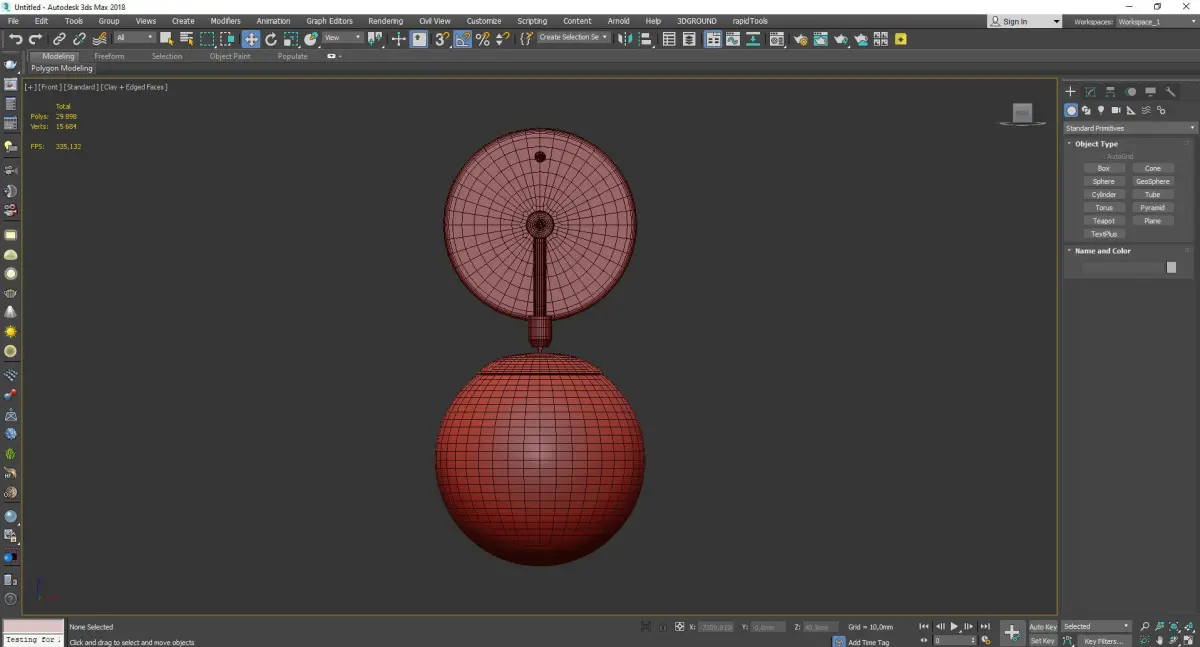Open the Select by Name list

point(186,39)
